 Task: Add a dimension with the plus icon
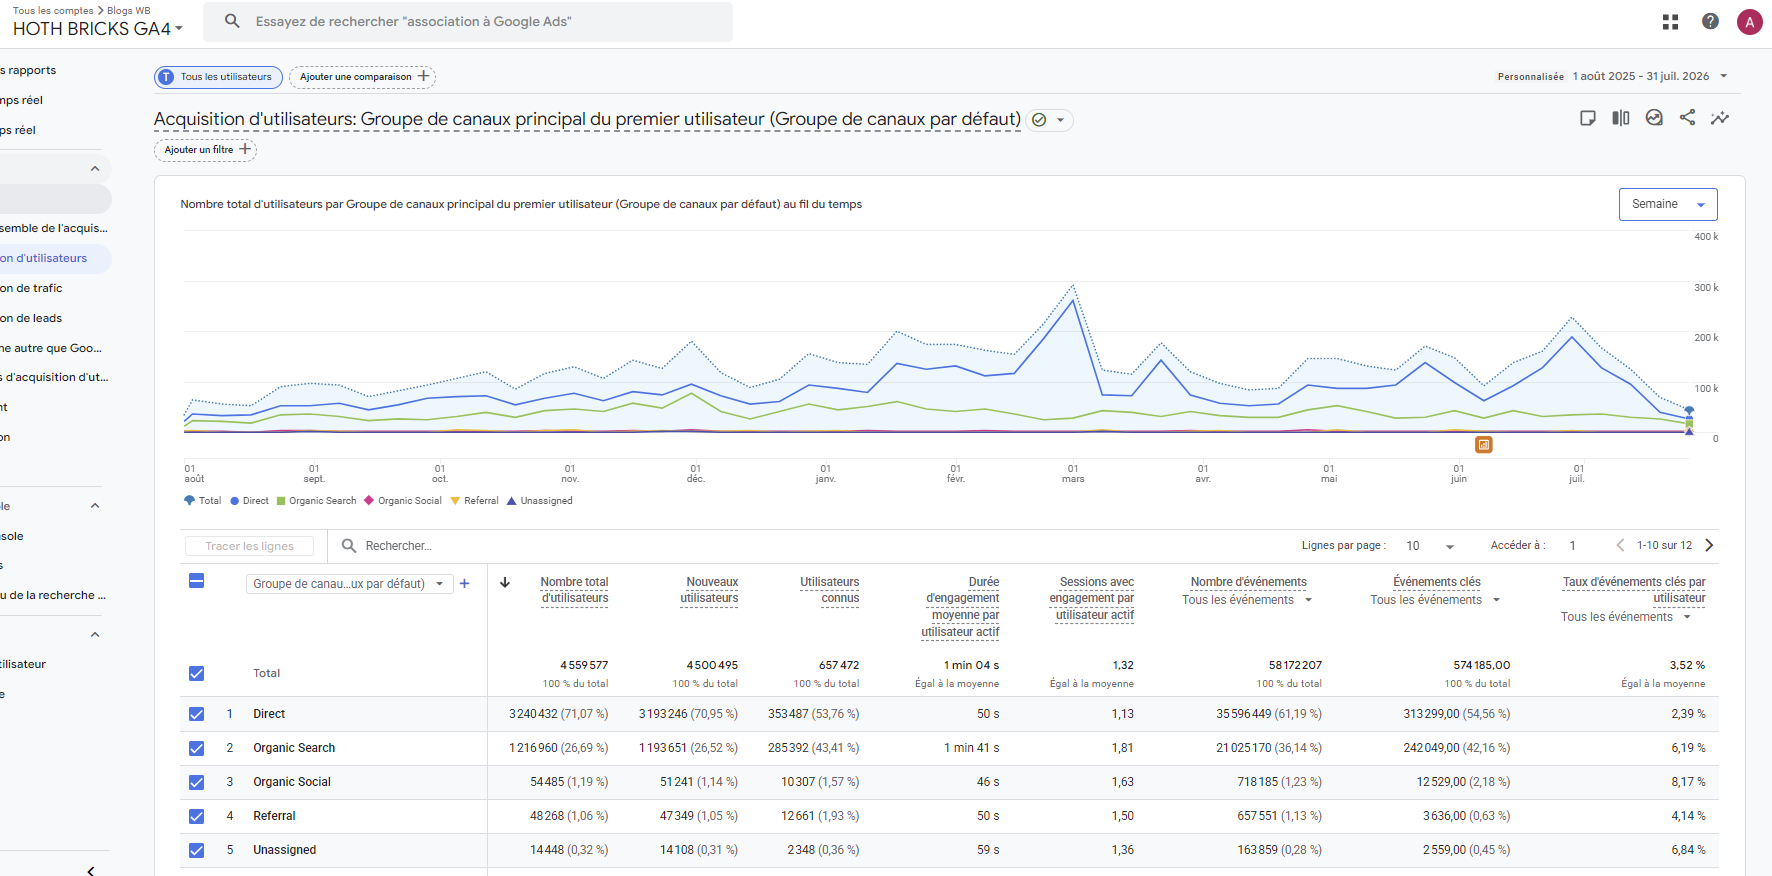click(x=464, y=584)
